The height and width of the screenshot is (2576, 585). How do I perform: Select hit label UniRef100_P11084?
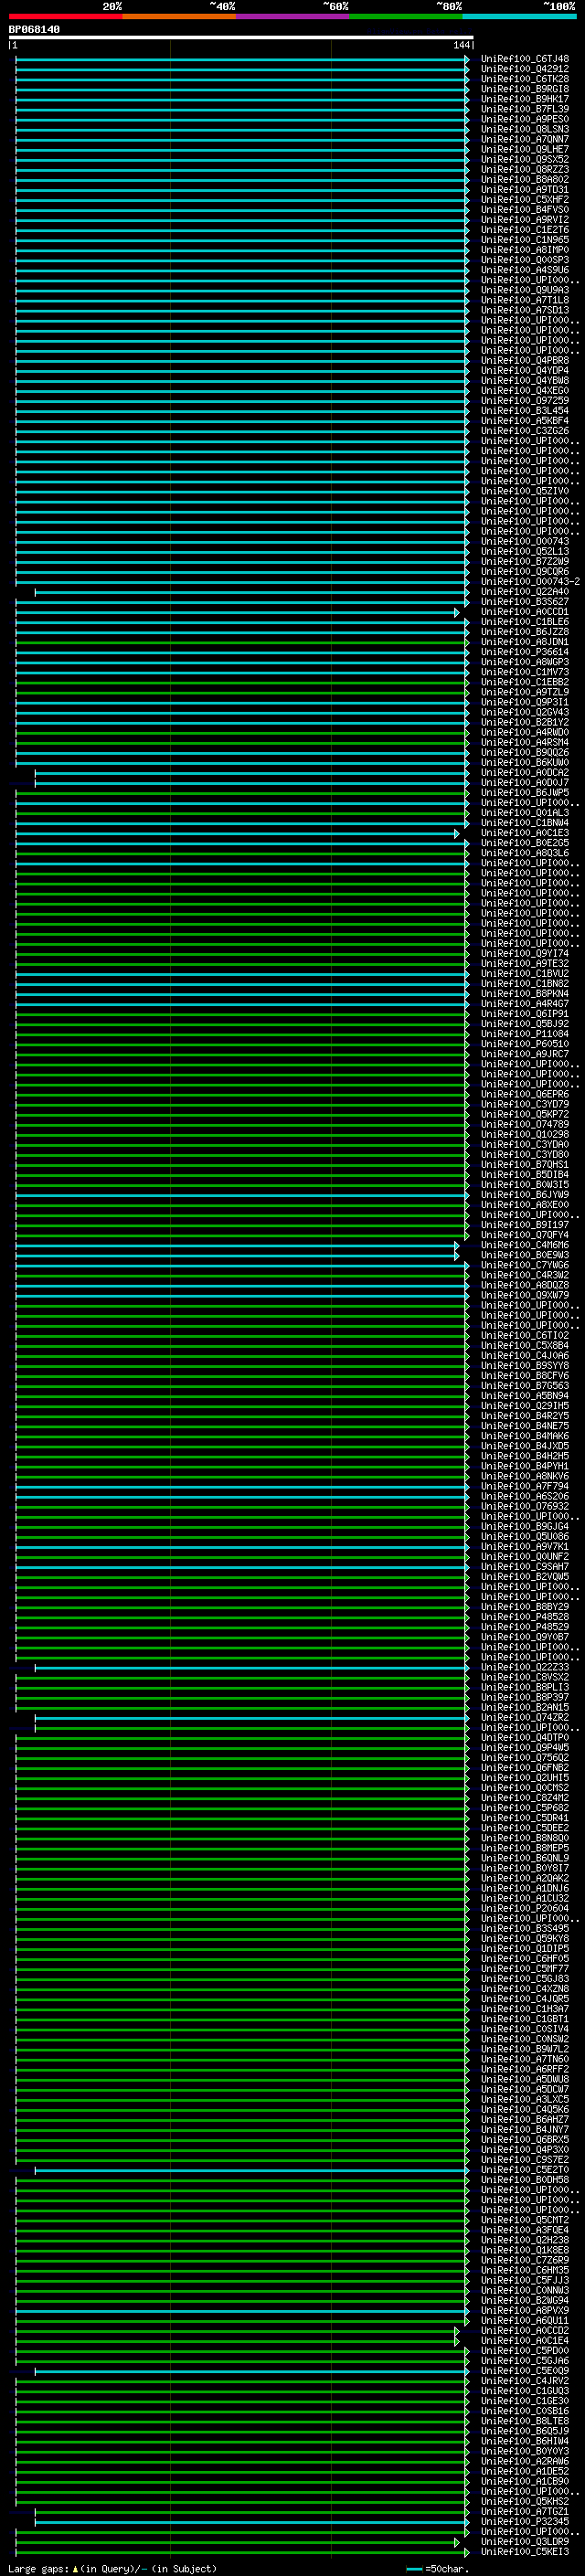point(524,1034)
